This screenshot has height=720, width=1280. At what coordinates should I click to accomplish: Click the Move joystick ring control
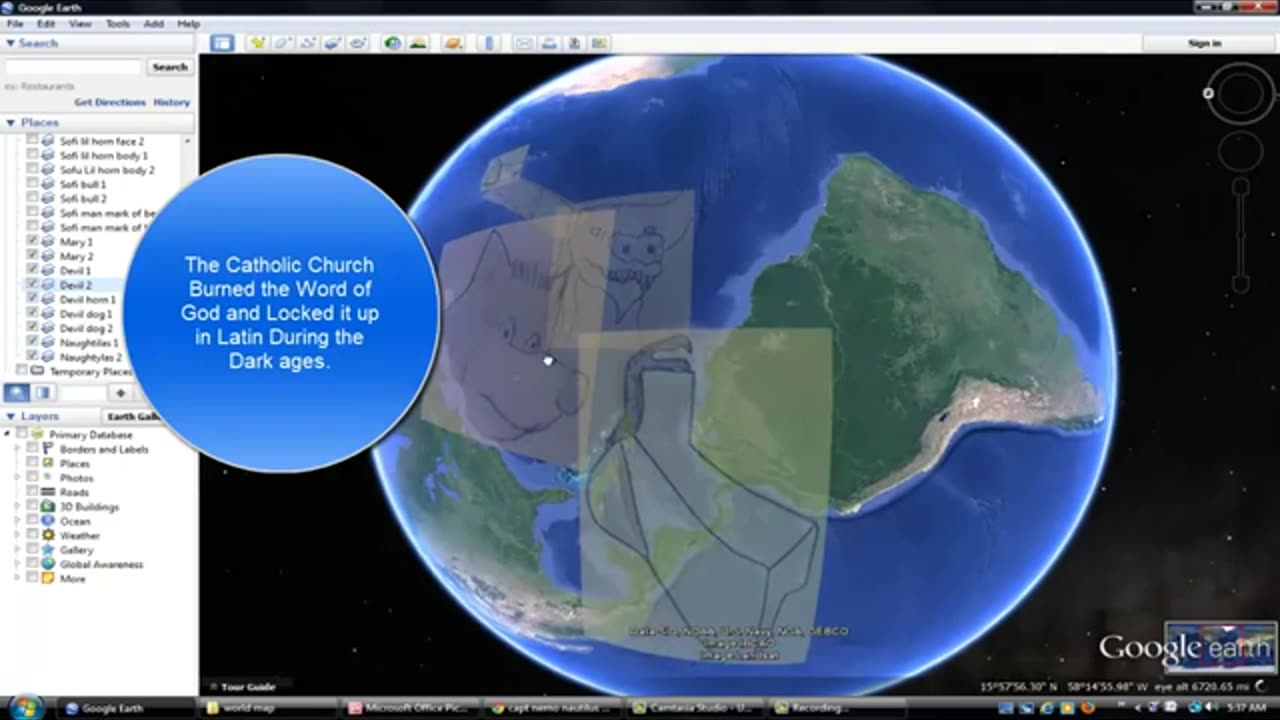click(1241, 152)
